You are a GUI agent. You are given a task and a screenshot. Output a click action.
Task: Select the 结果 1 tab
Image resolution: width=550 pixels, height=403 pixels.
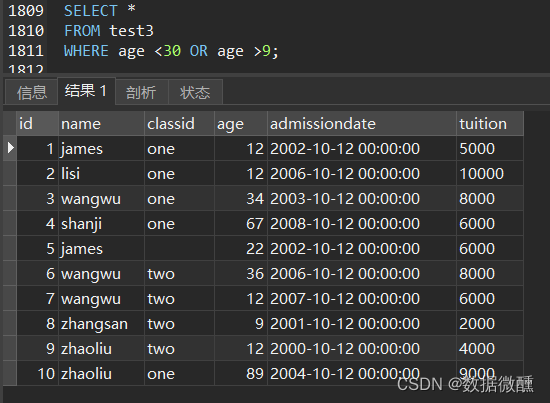(86, 91)
